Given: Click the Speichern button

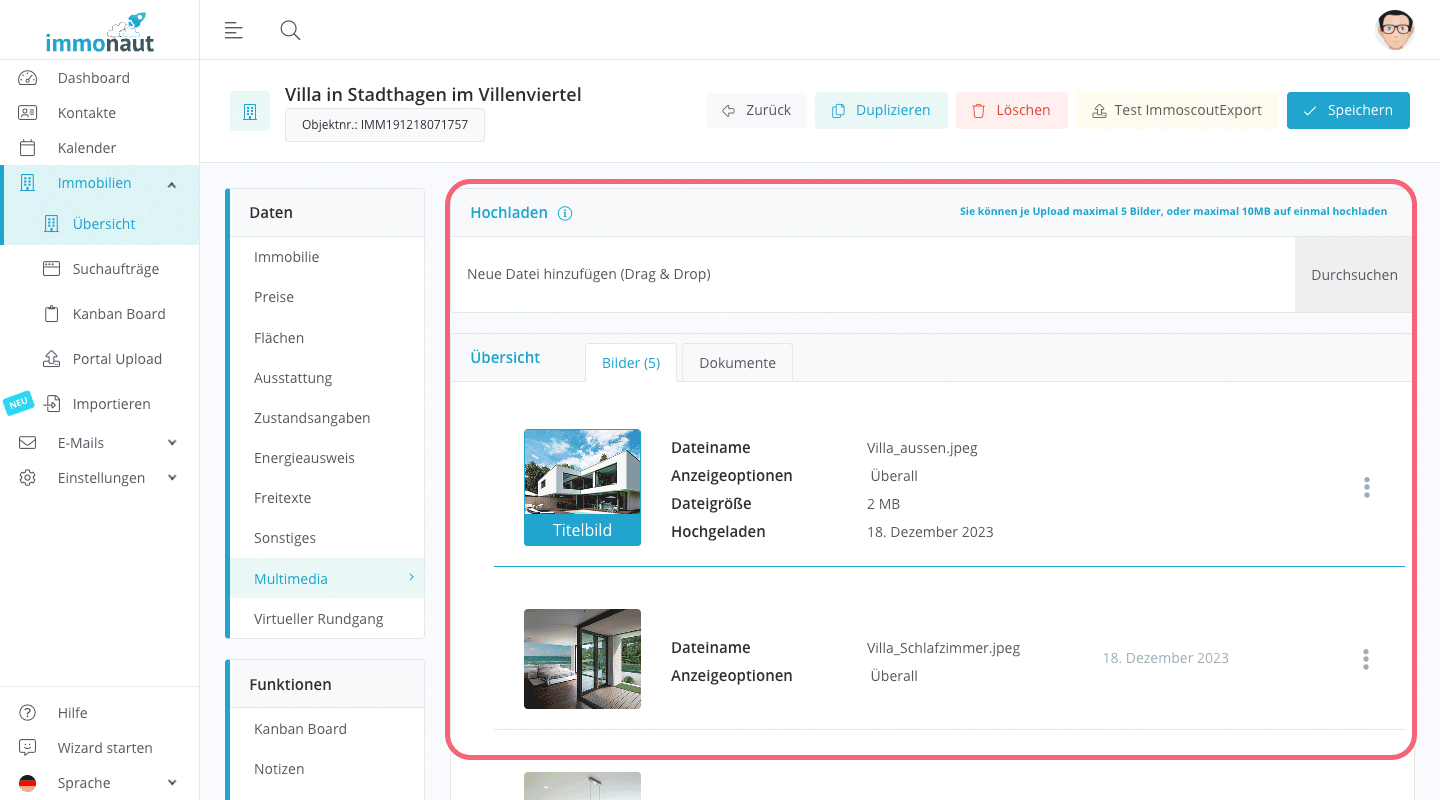Looking at the screenshot, I should [1348, 110].
